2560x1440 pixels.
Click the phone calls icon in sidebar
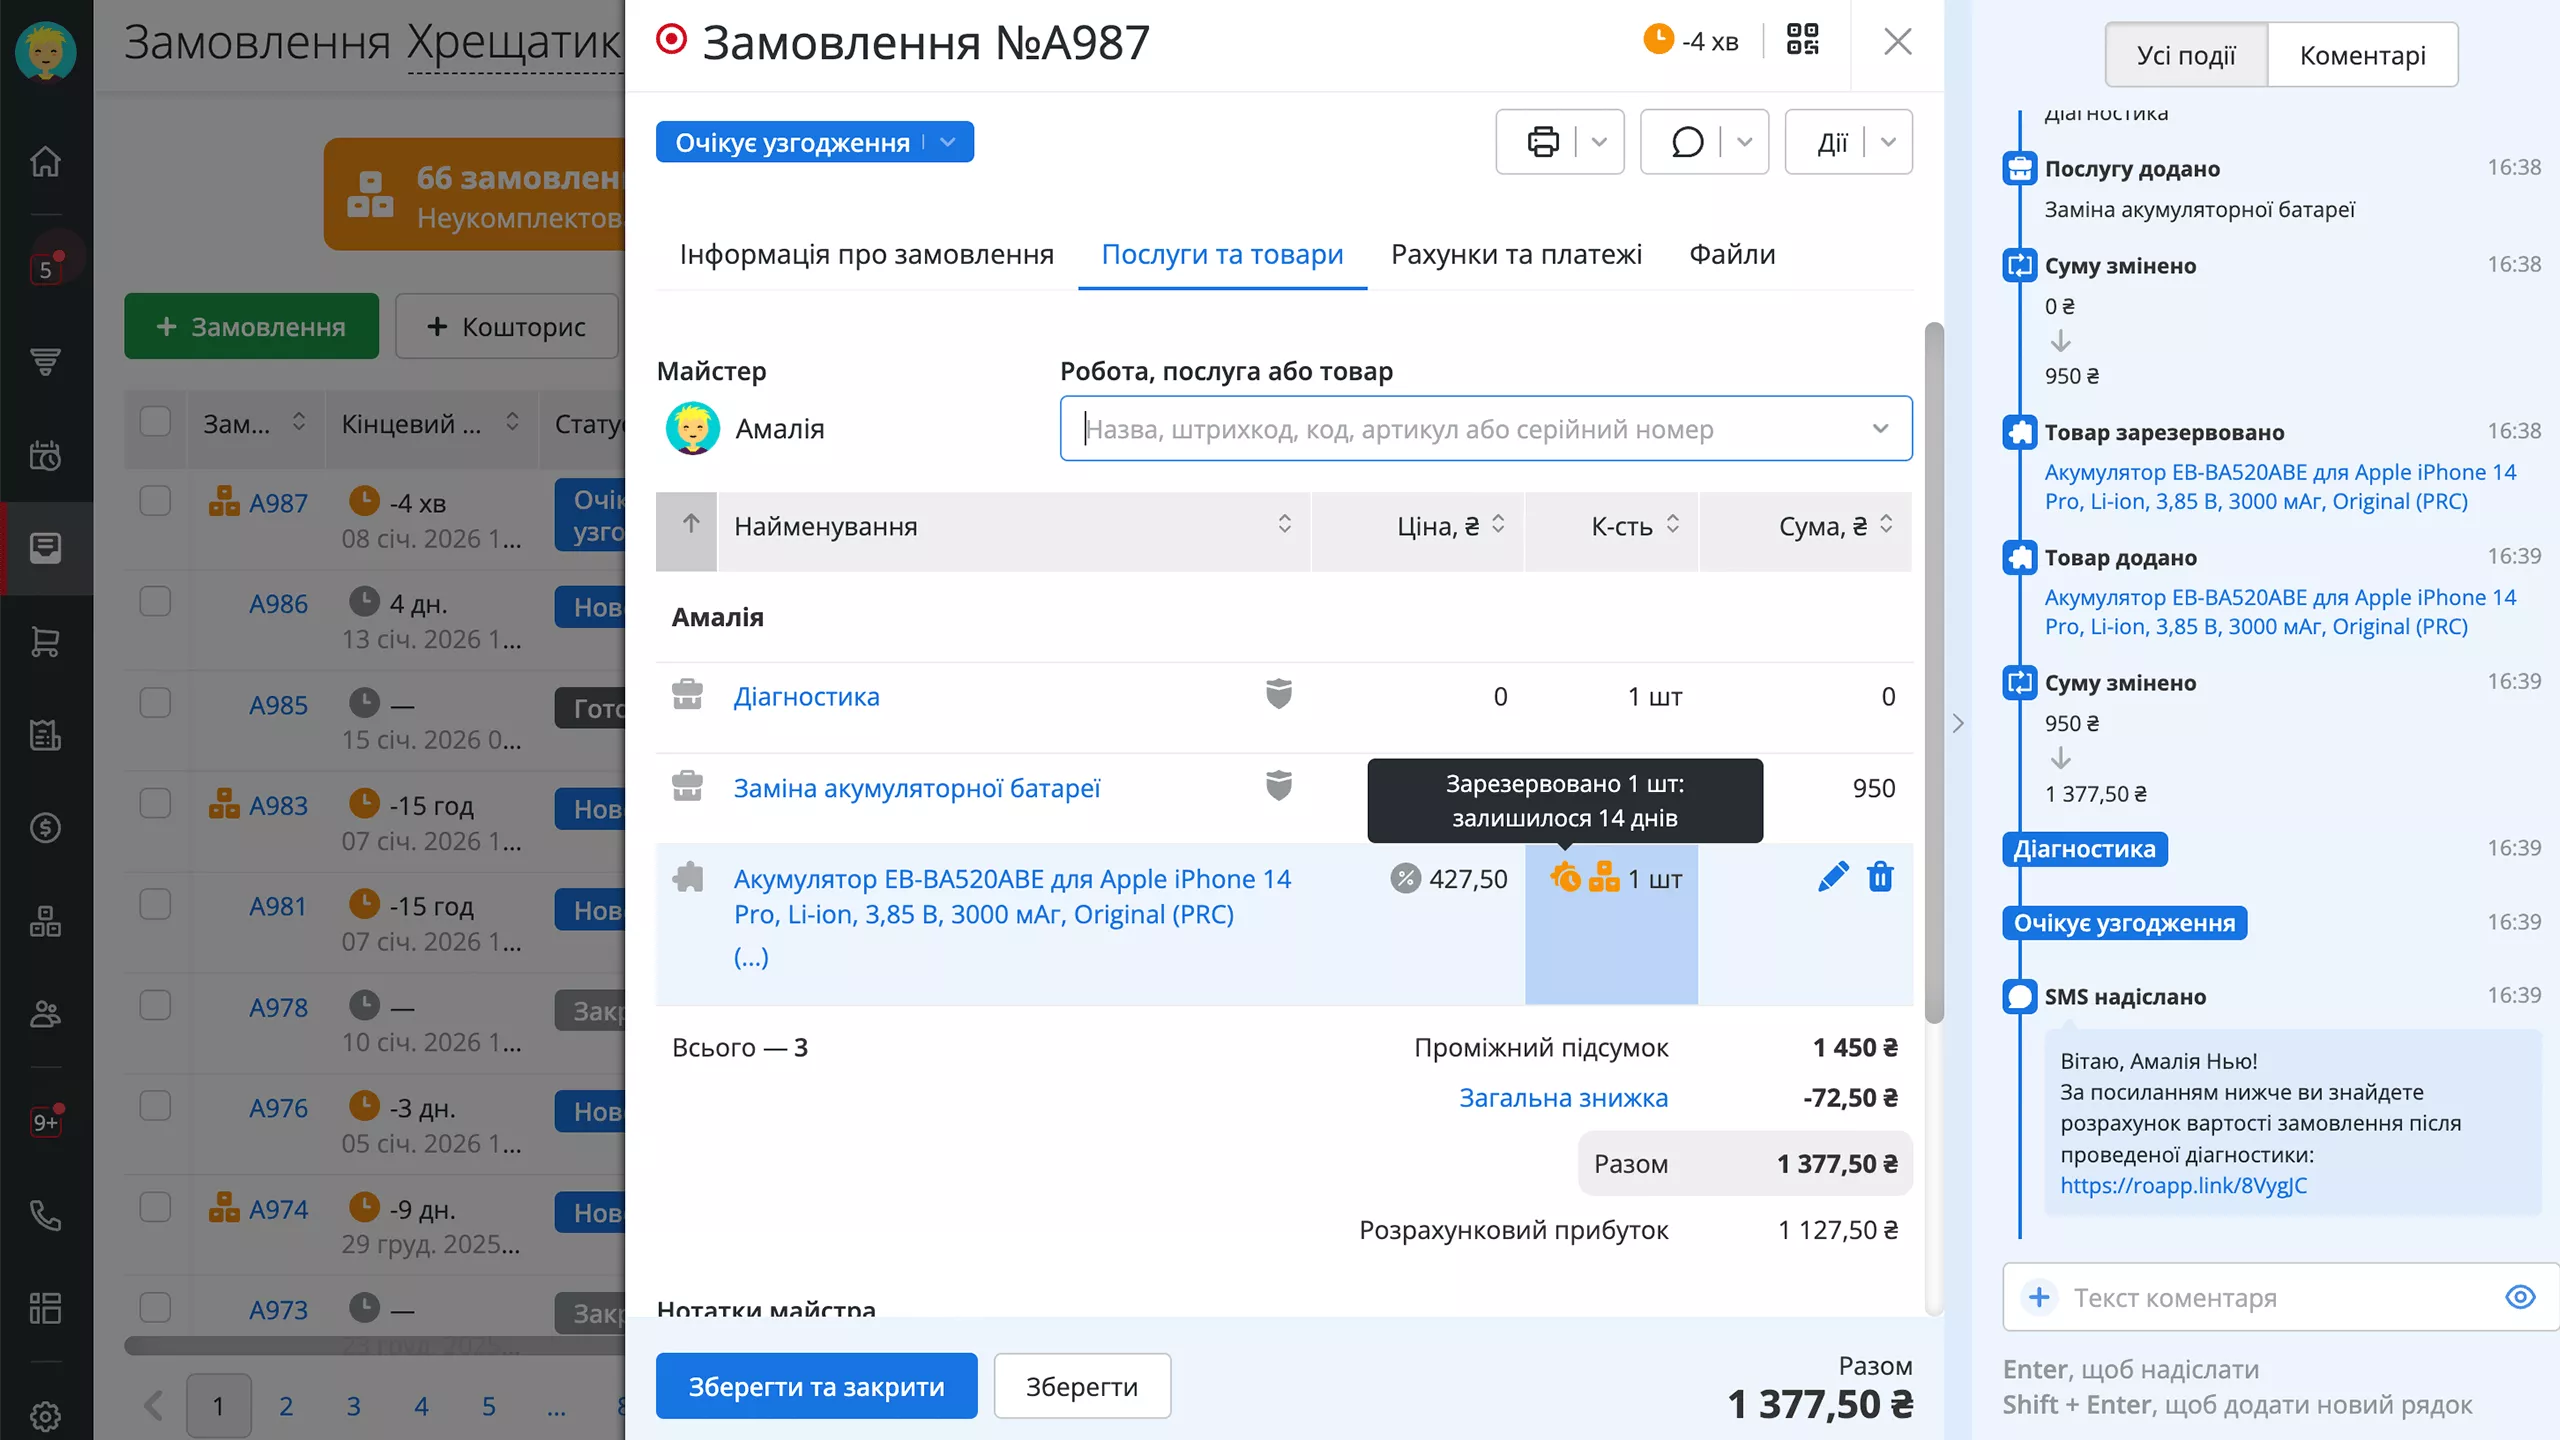click(45, 1215)
